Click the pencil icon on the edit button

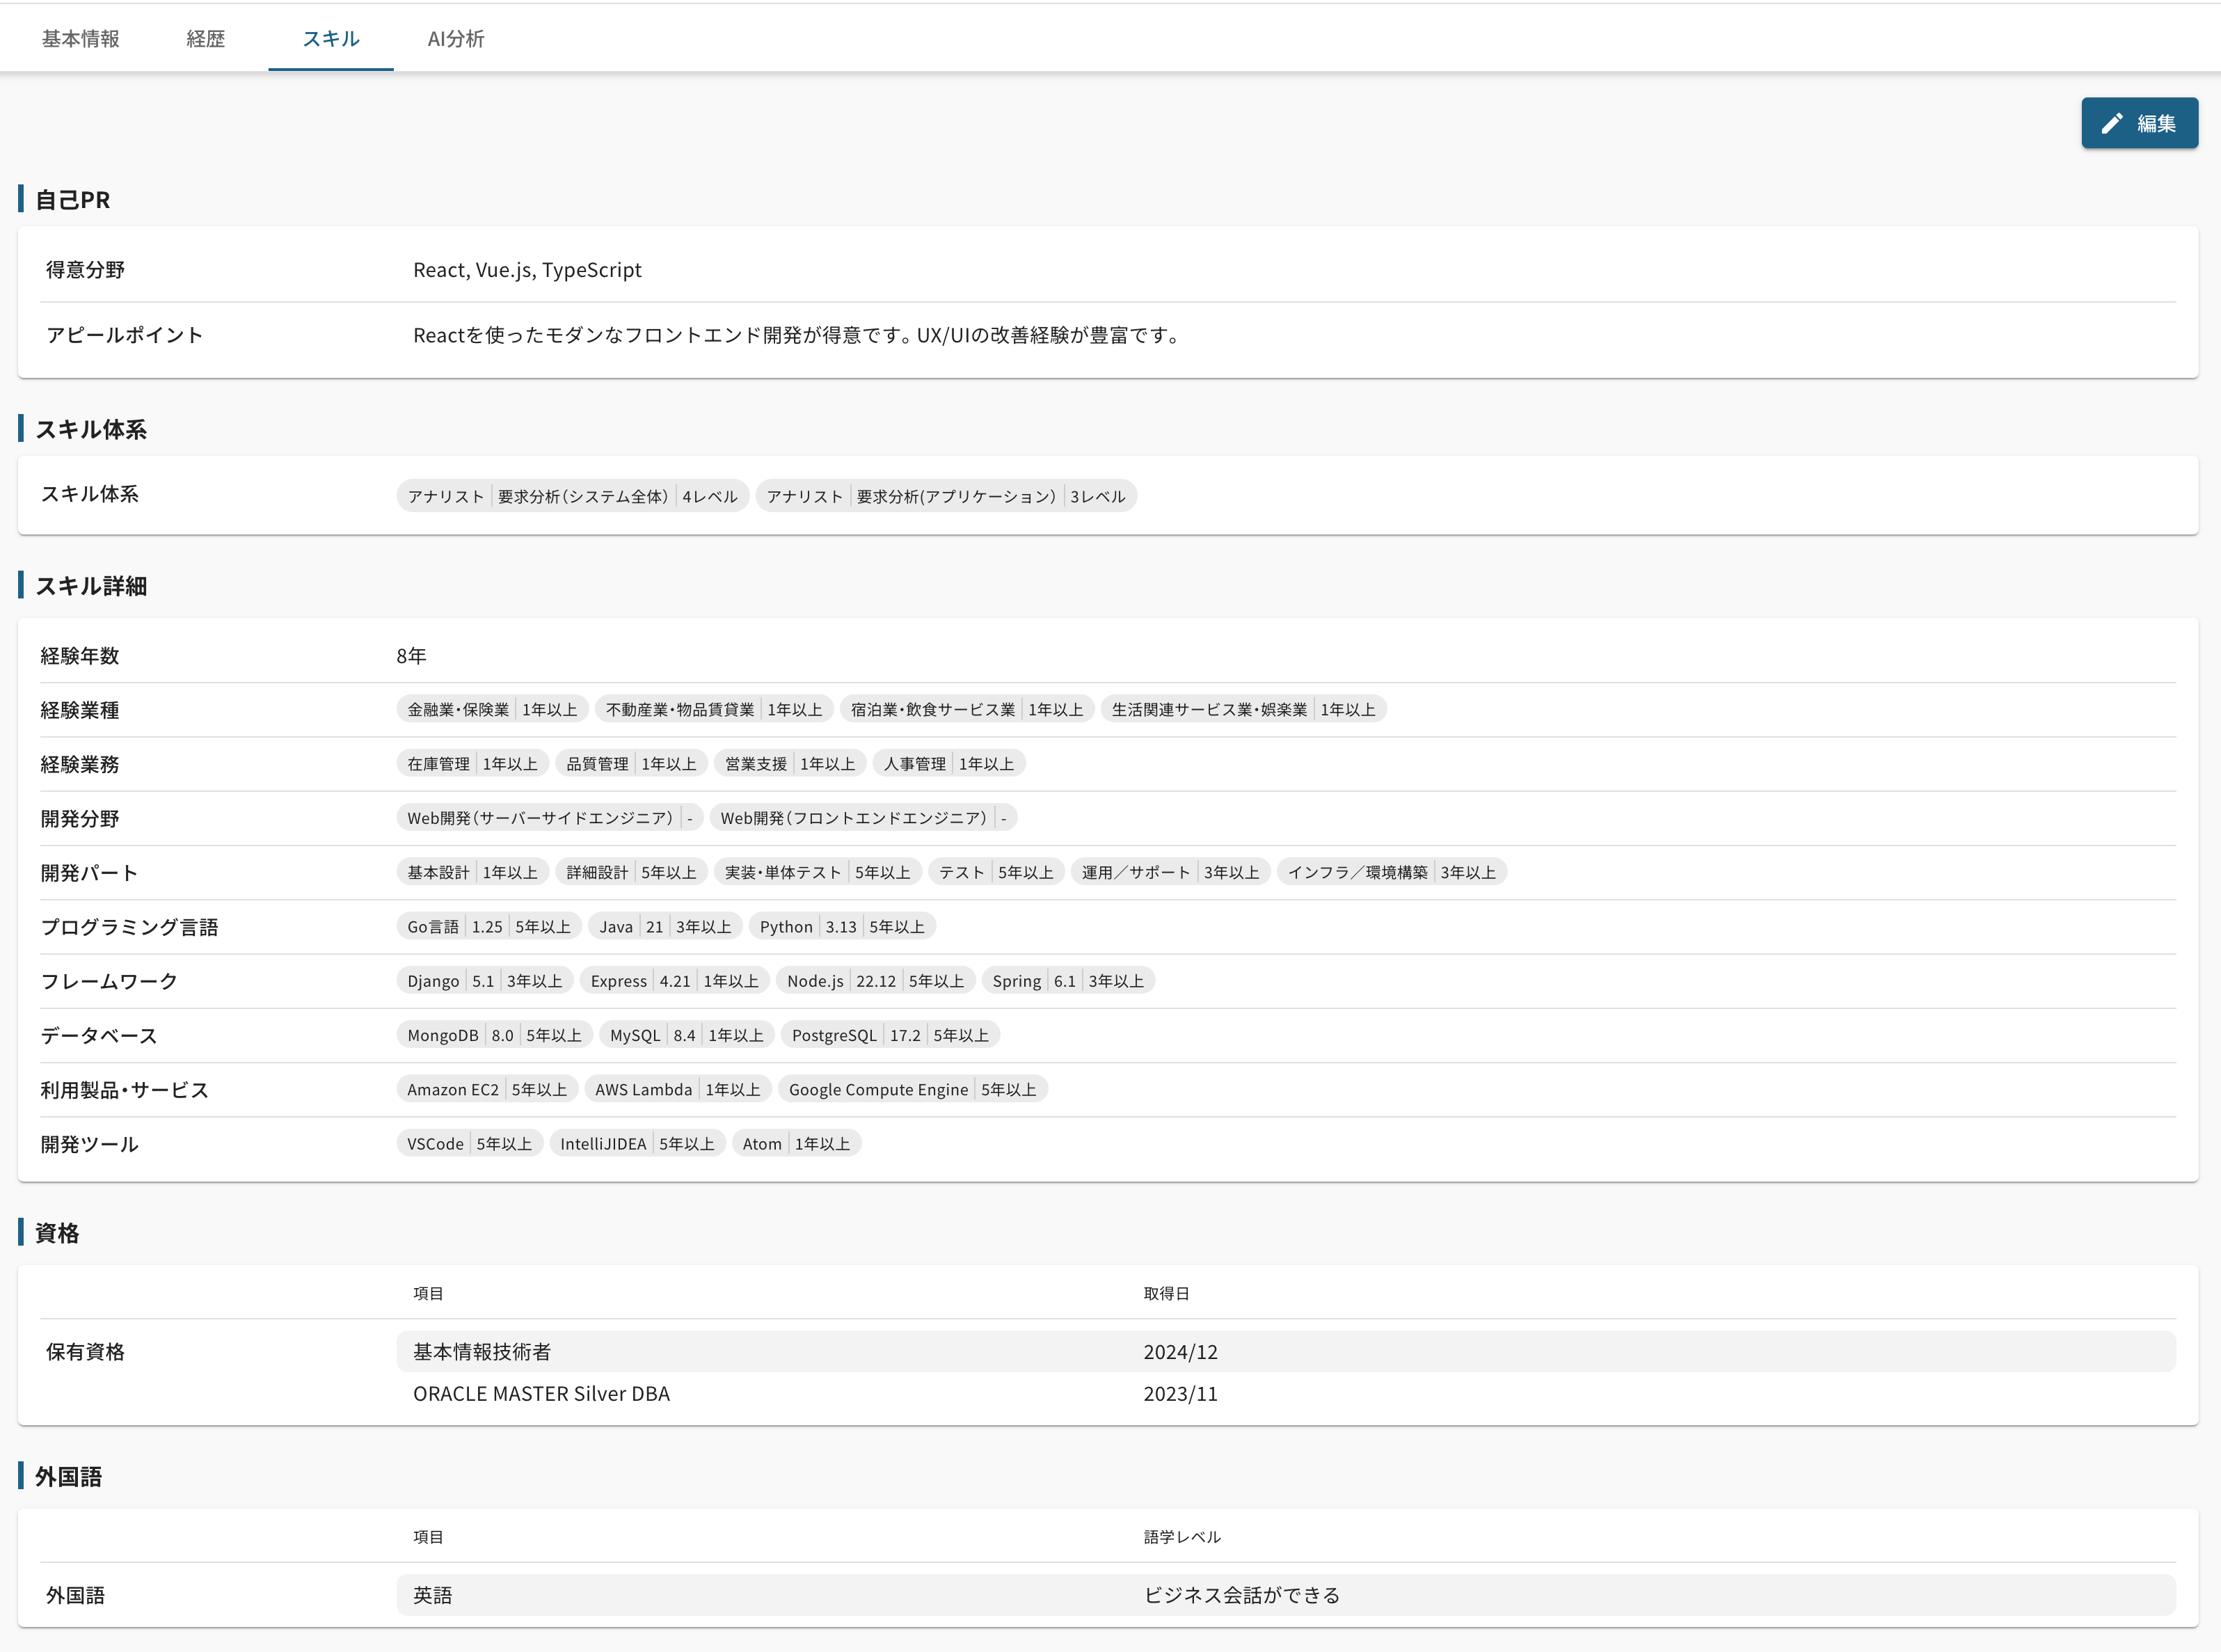point(2111,123)
